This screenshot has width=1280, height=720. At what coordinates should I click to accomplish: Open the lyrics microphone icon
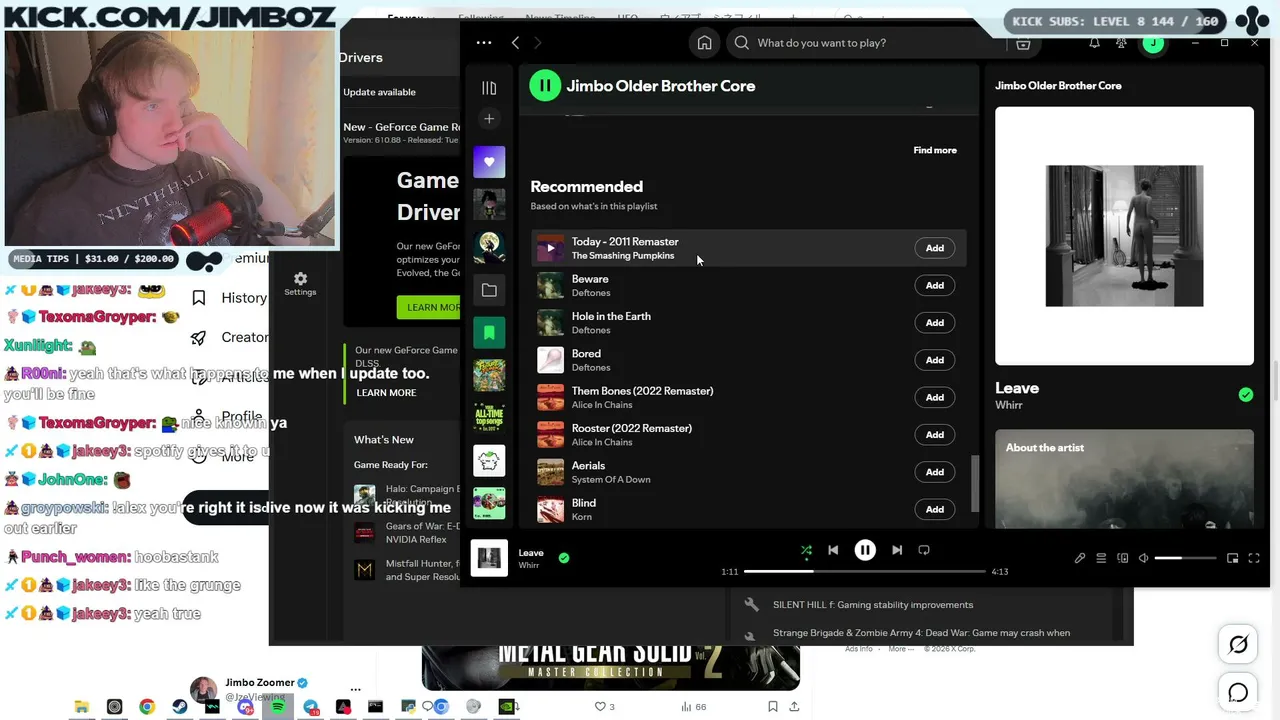tap(1080, 558)
